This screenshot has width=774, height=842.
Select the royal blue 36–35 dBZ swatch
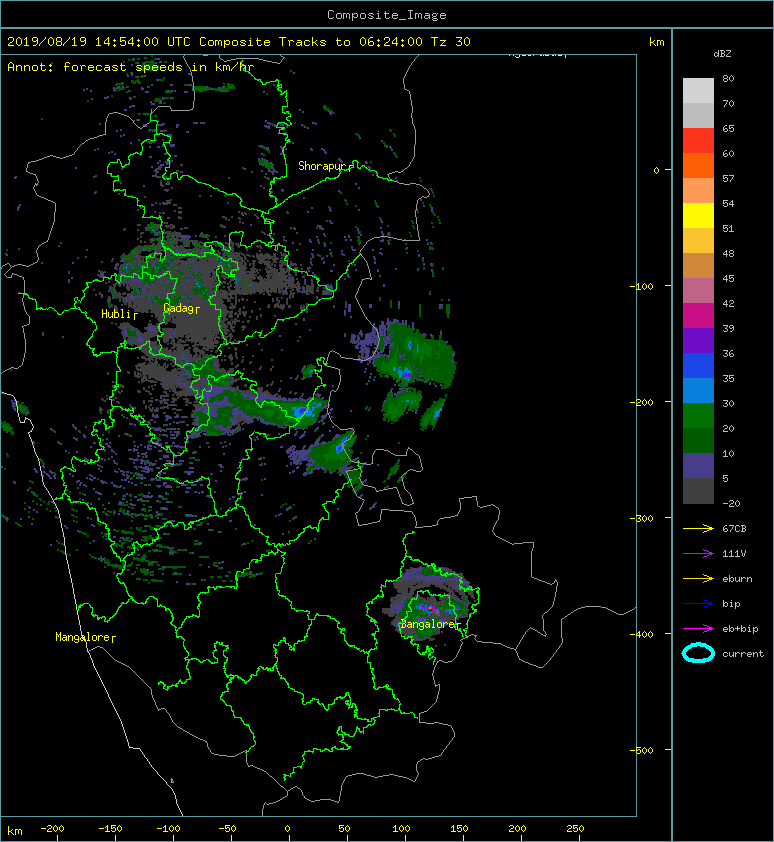coord(698,365)
